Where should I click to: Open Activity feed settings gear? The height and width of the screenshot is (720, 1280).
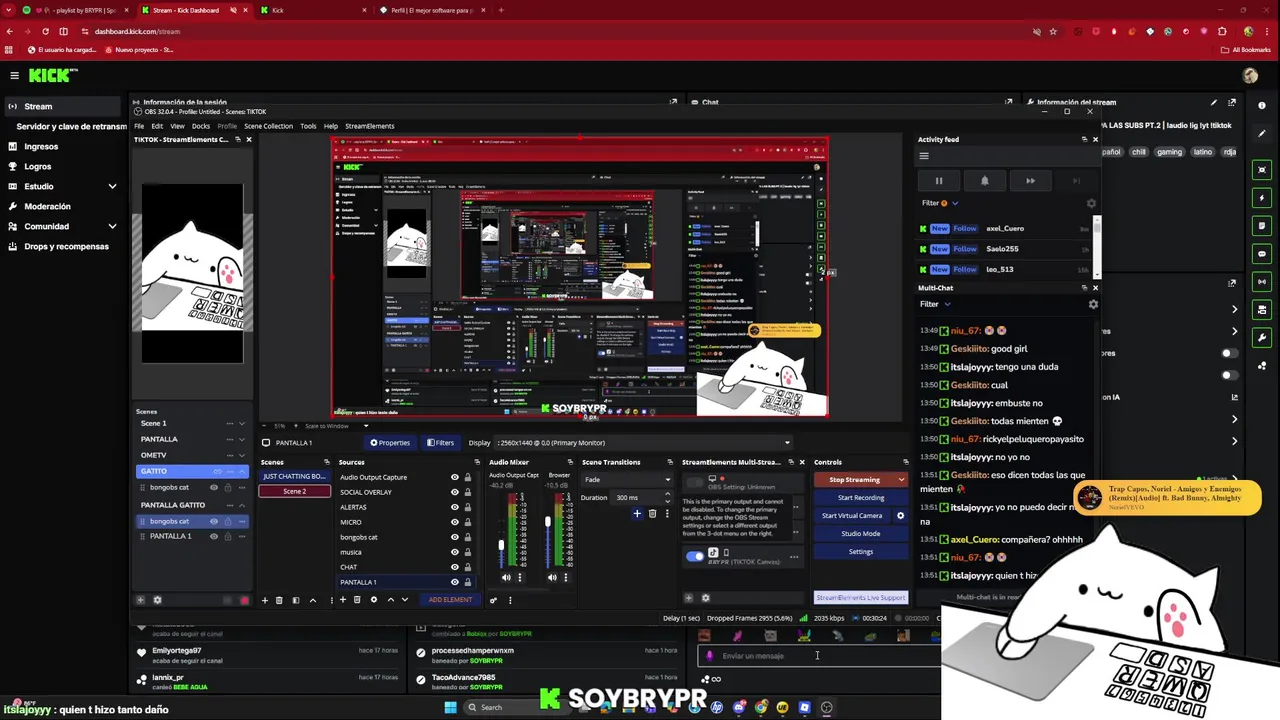1091,203
